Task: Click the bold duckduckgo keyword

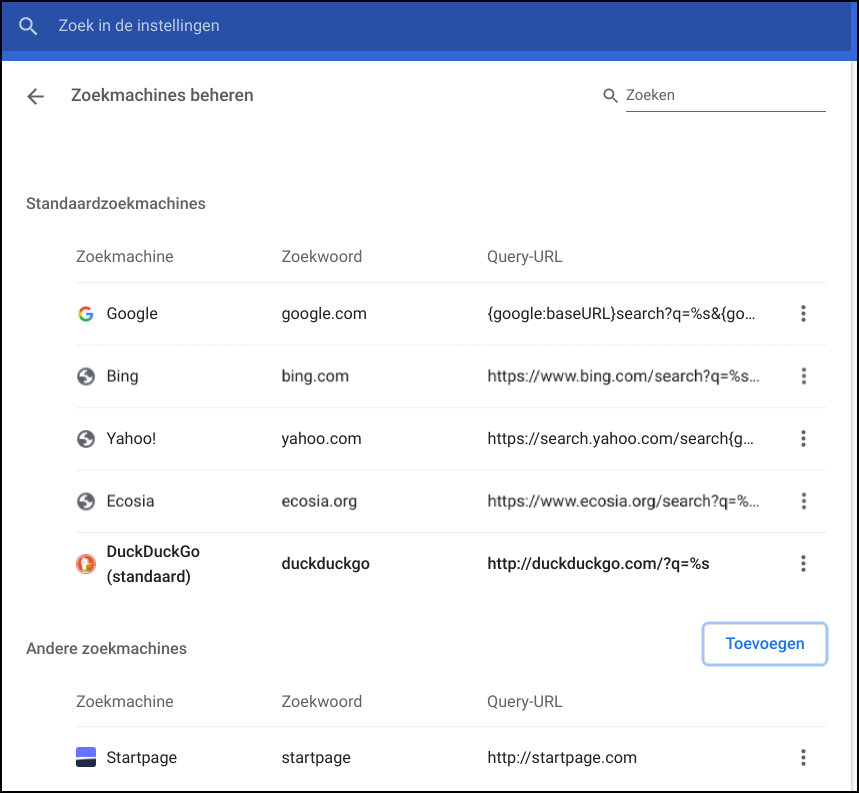Action: (325, 564)
